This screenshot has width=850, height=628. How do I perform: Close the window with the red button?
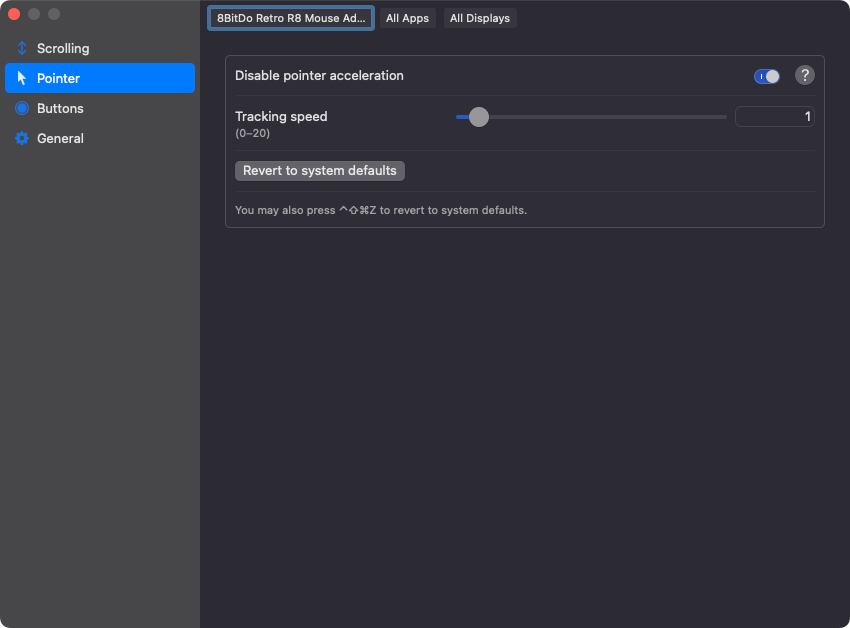pos(14,14)
